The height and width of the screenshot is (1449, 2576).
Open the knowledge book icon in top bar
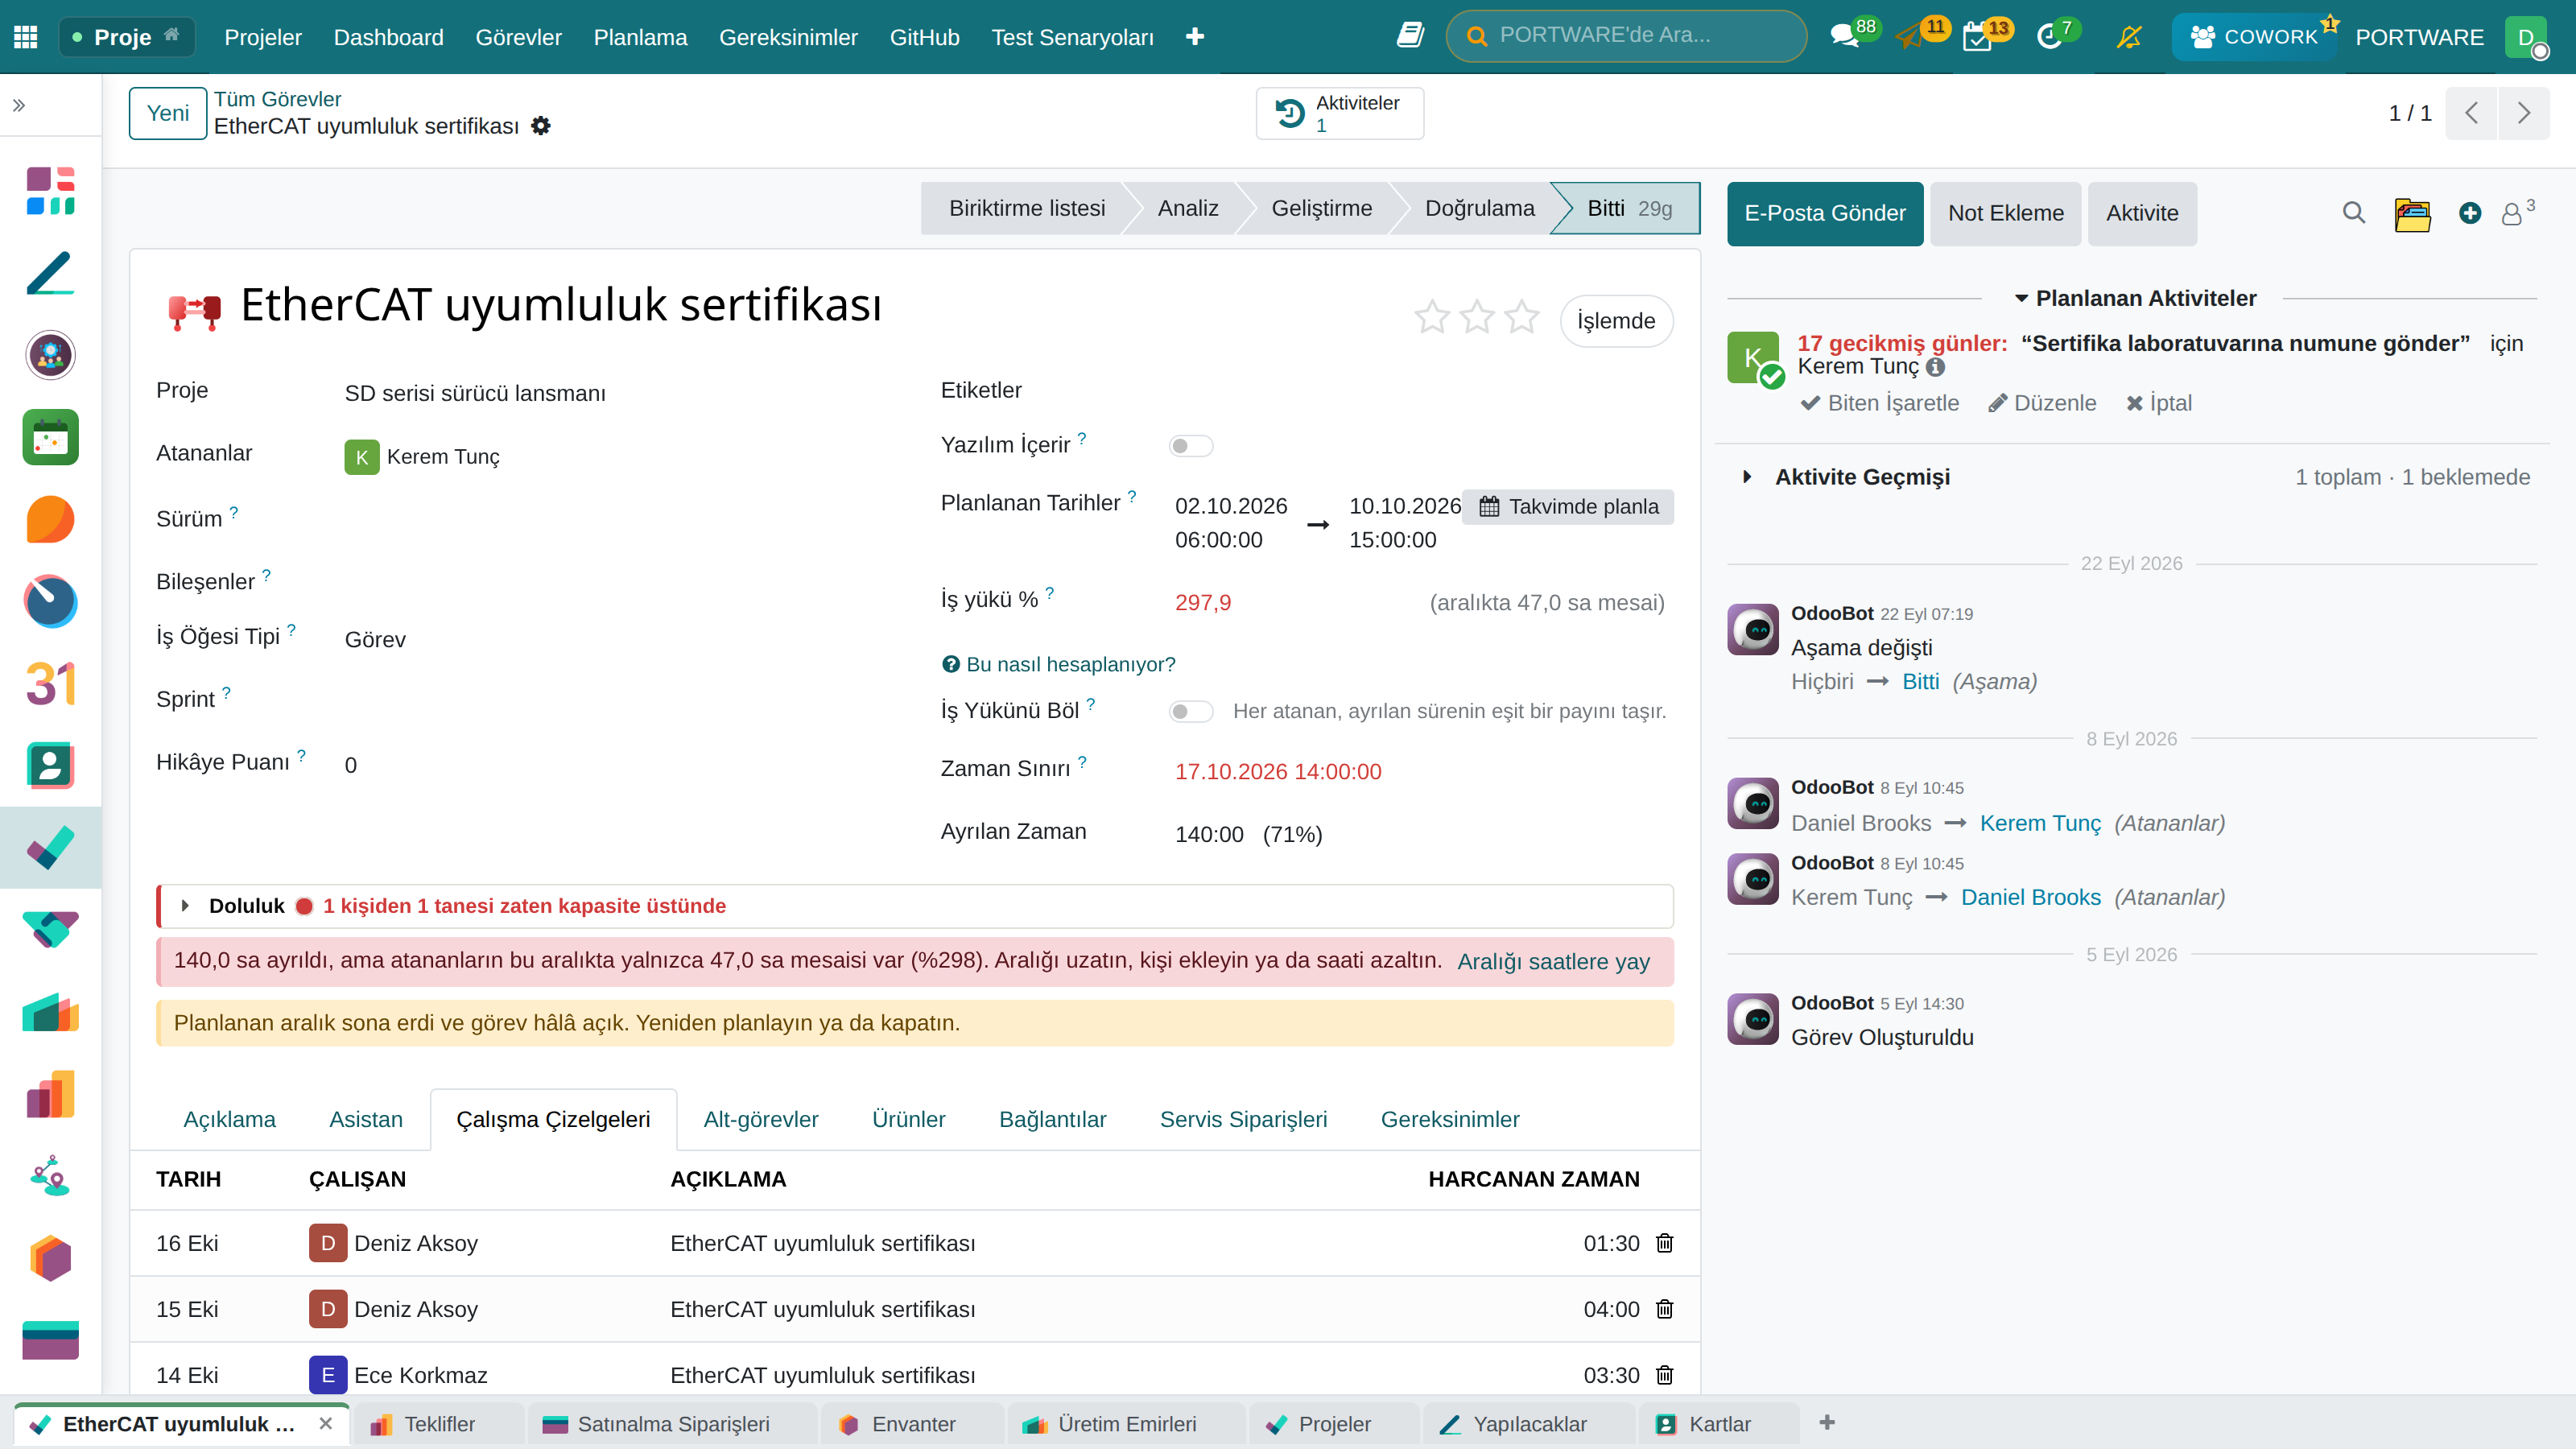click(x=1410, y=36)
